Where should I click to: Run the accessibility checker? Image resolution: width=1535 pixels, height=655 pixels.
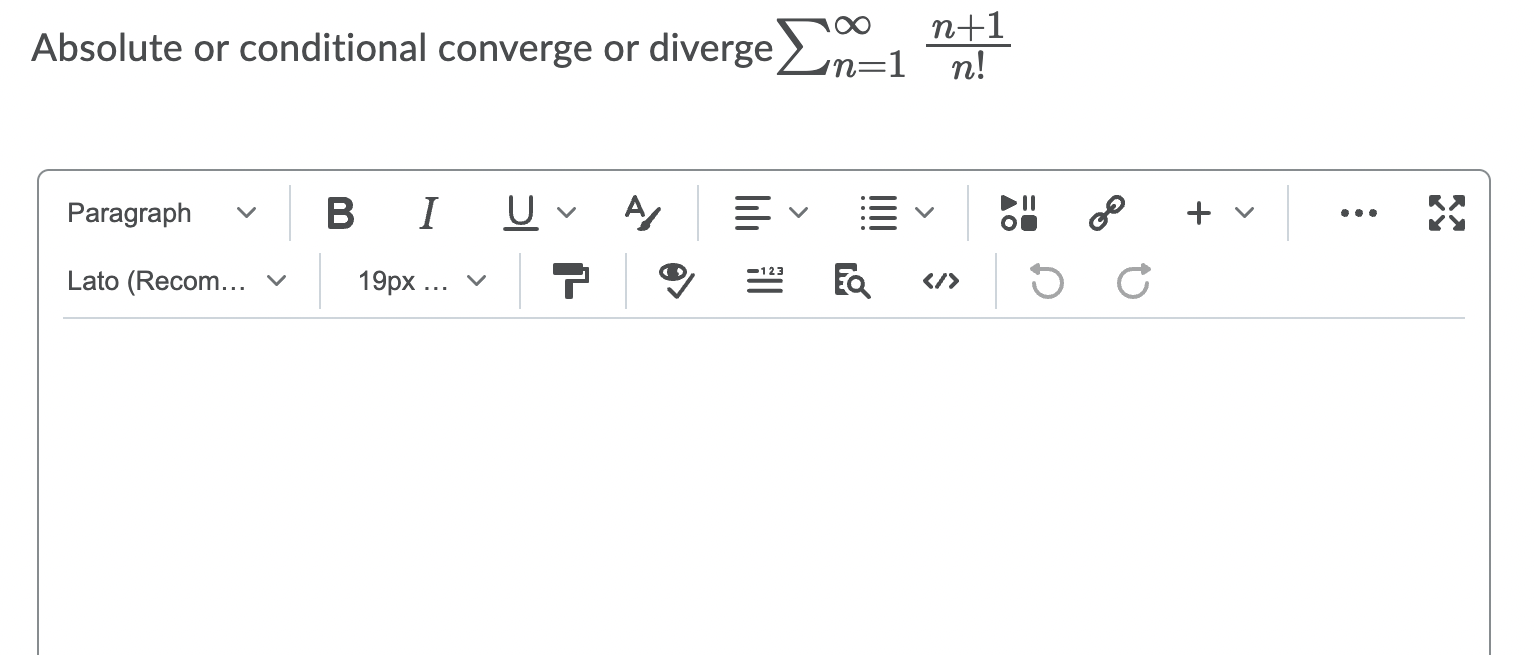click(678, 282)
